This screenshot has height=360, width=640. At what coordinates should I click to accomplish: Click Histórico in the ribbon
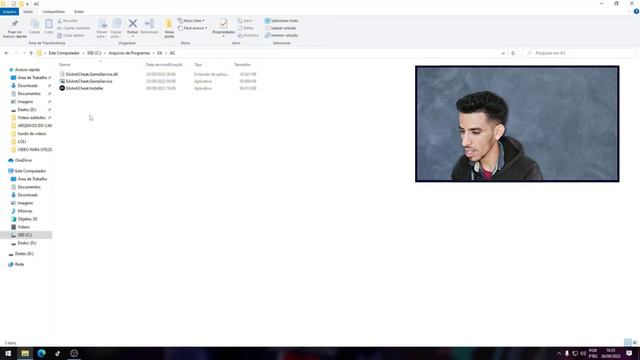point(248,36)
